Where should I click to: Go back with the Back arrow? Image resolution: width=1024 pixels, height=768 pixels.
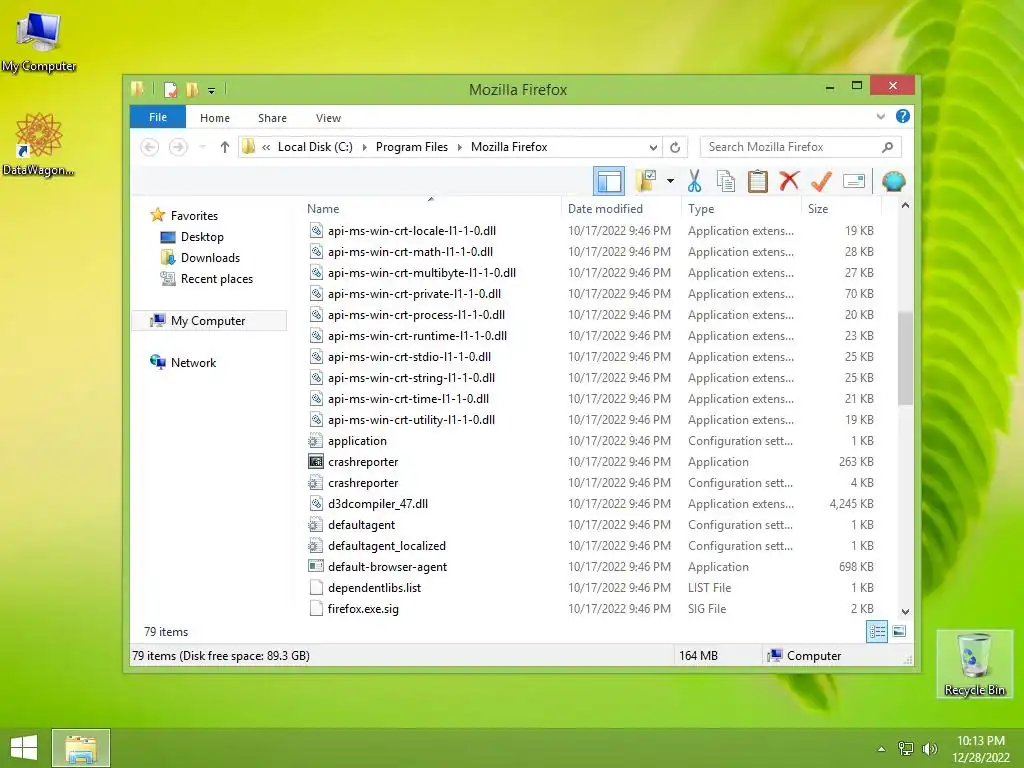pyautogui.click(x=150, y=148)
